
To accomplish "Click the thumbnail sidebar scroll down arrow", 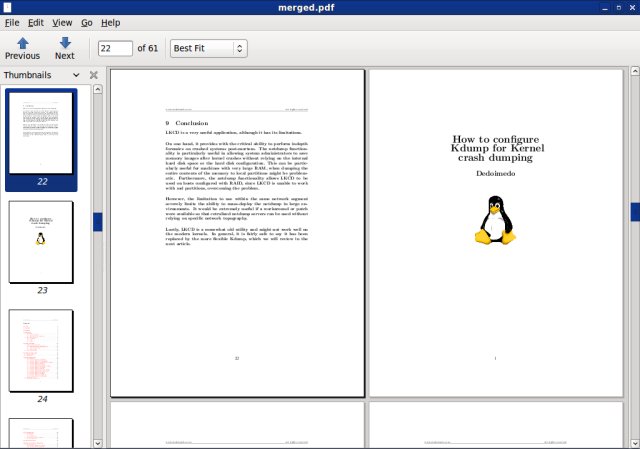I will pos(98,443).
